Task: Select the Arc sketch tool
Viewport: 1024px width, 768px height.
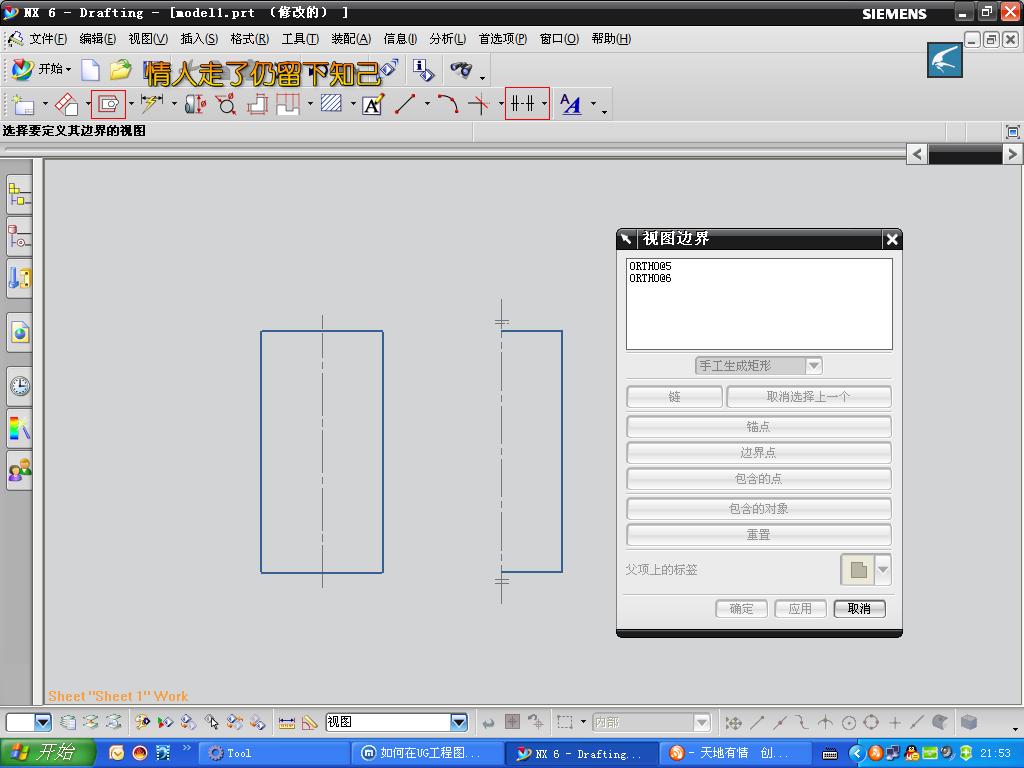Action: (x=448, y=104)
